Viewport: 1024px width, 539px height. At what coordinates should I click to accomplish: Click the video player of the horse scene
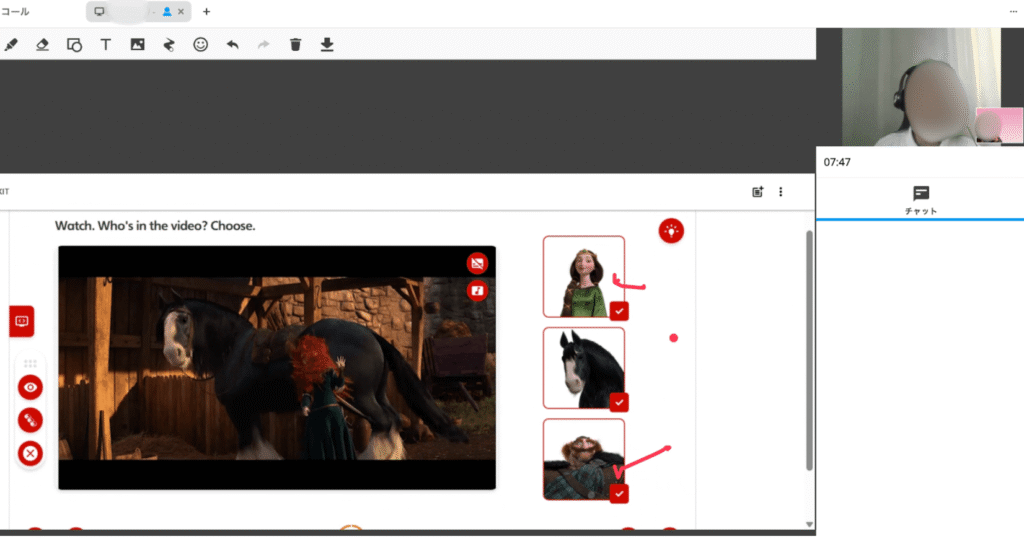(277, 367)
